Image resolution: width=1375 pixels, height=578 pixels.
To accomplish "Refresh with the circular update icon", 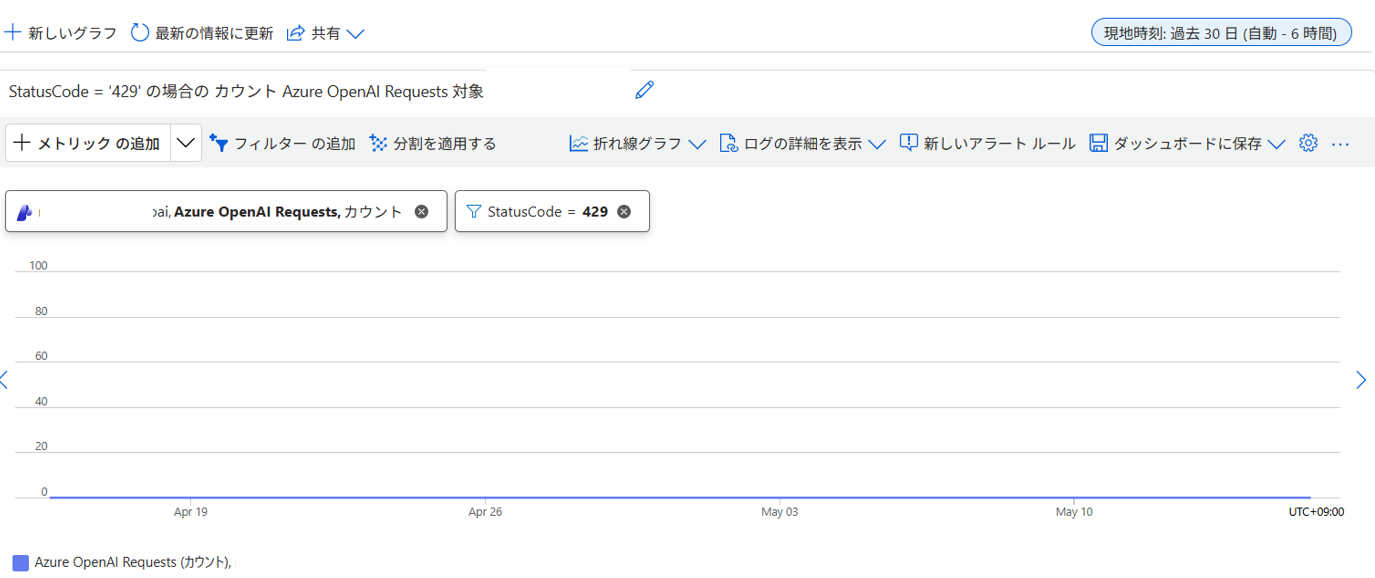I will coord(140,33).
